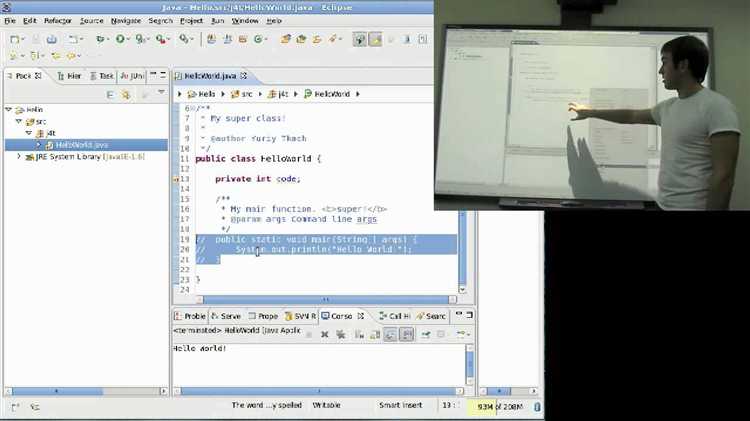Click the Clear Console icon
The width and height of the screenshot is (750, 421).
(359, 334)
